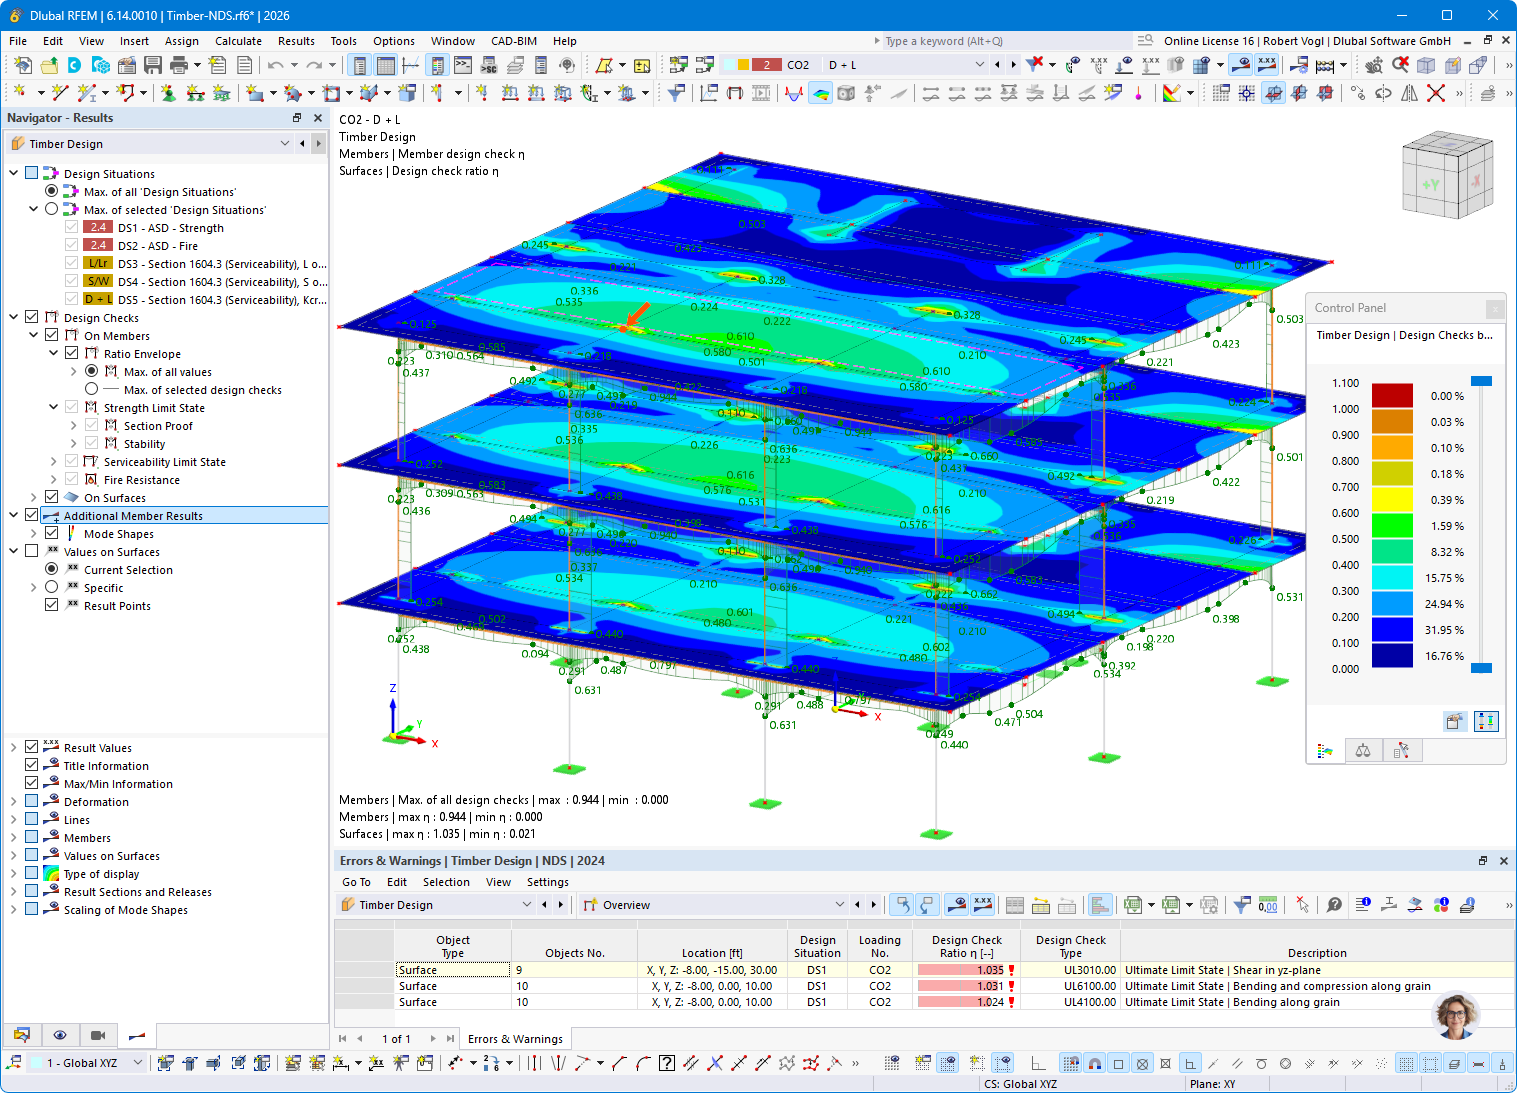Click the export to Excel icon in results table
The image size is (1517, 1093).
click(1132, 905)
